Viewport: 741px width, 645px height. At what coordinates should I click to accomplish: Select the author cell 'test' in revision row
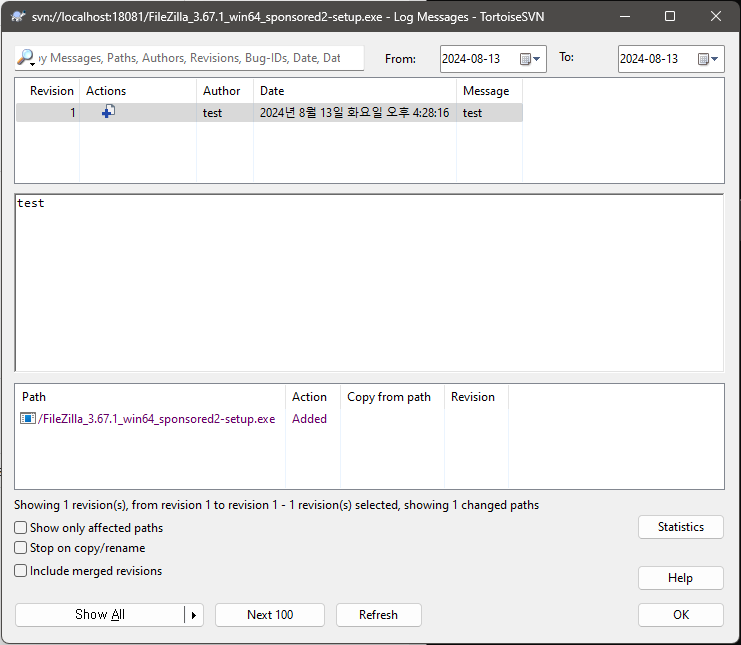pos(225,113)
